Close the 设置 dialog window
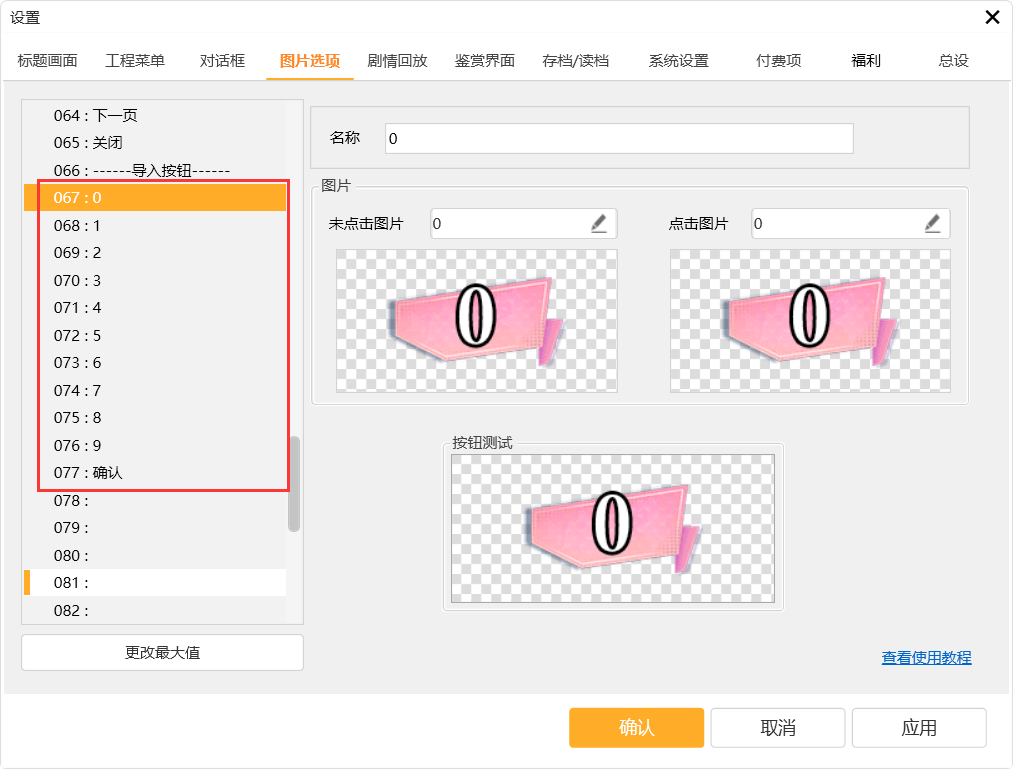Viewport: 1013px width, 769px height. (992, 17)
